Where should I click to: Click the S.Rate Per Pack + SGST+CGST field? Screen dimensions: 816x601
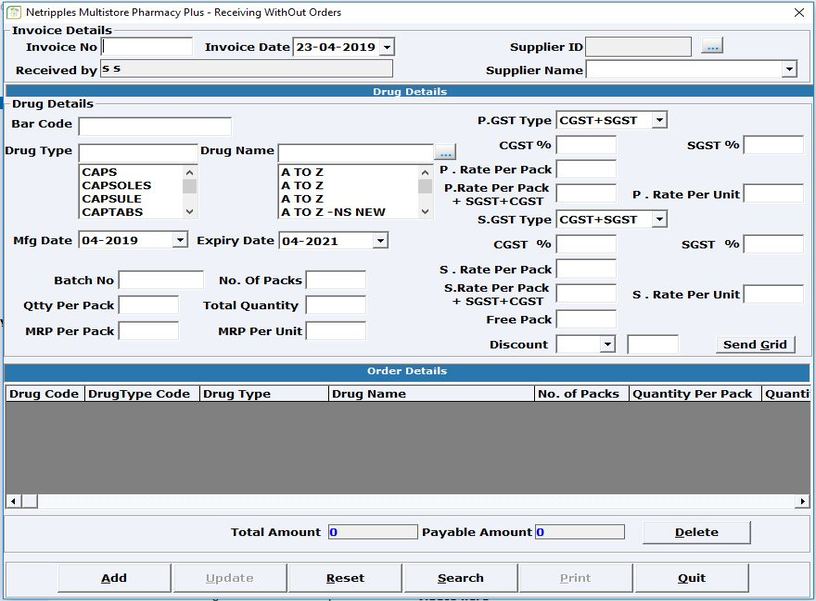pos(586,294)
